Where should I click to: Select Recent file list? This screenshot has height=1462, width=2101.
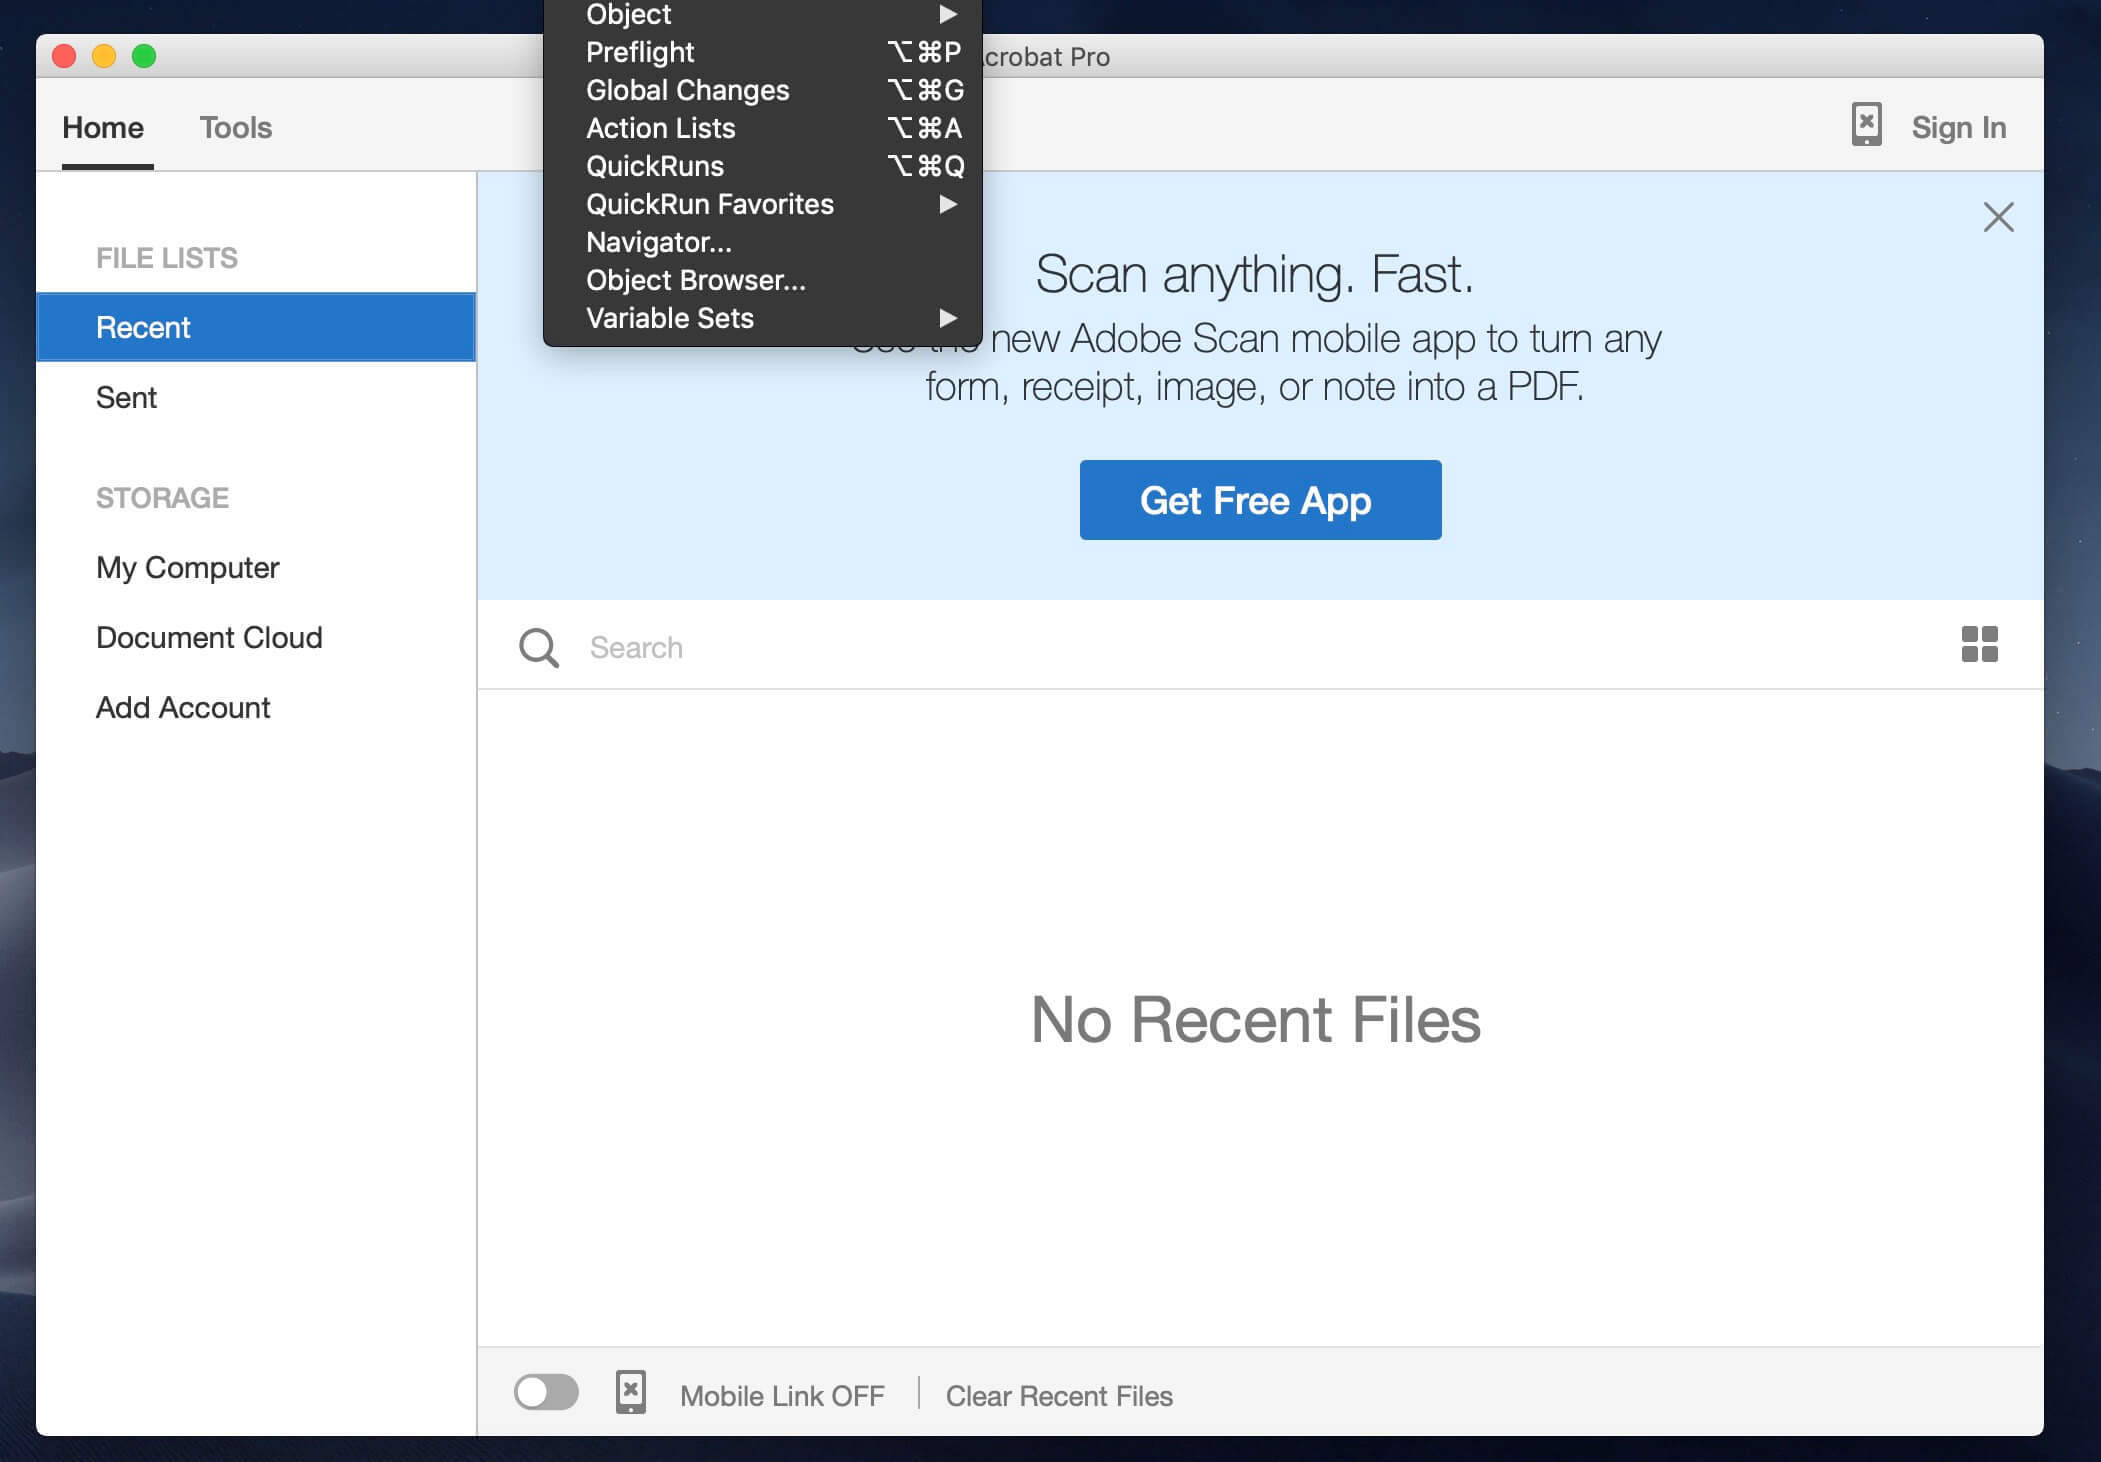[256, 327]
